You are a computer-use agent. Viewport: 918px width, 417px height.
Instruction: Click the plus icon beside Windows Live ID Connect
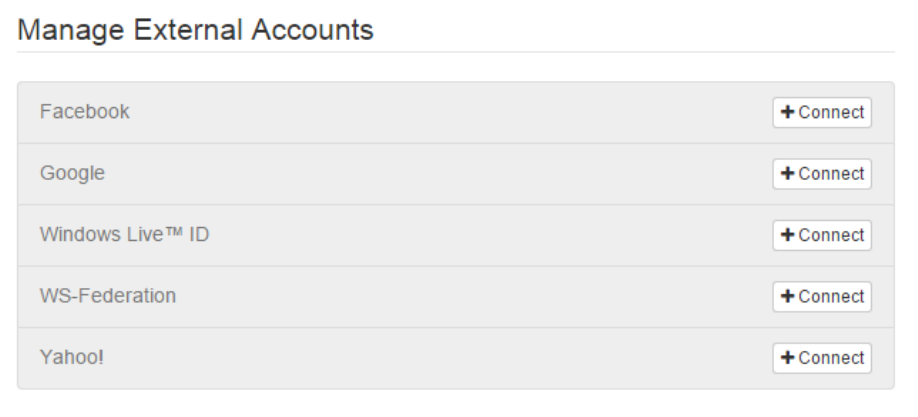coord(788,236)
